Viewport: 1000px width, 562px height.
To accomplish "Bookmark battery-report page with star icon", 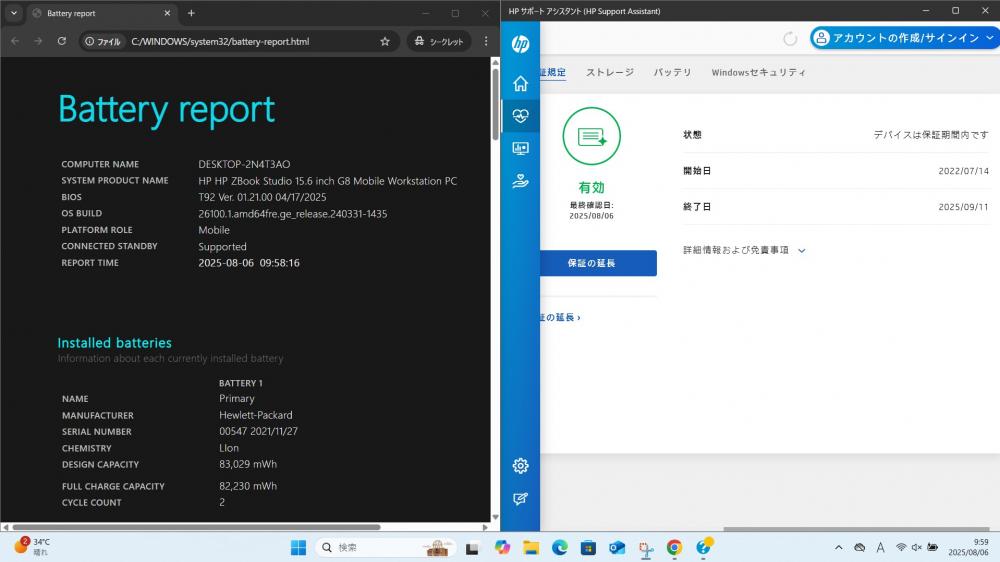I will tap(385, 41).
